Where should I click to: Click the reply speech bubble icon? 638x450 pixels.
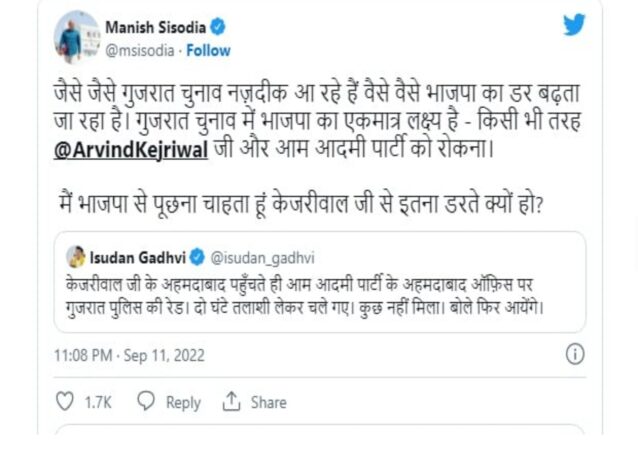[x=146, y=401]
